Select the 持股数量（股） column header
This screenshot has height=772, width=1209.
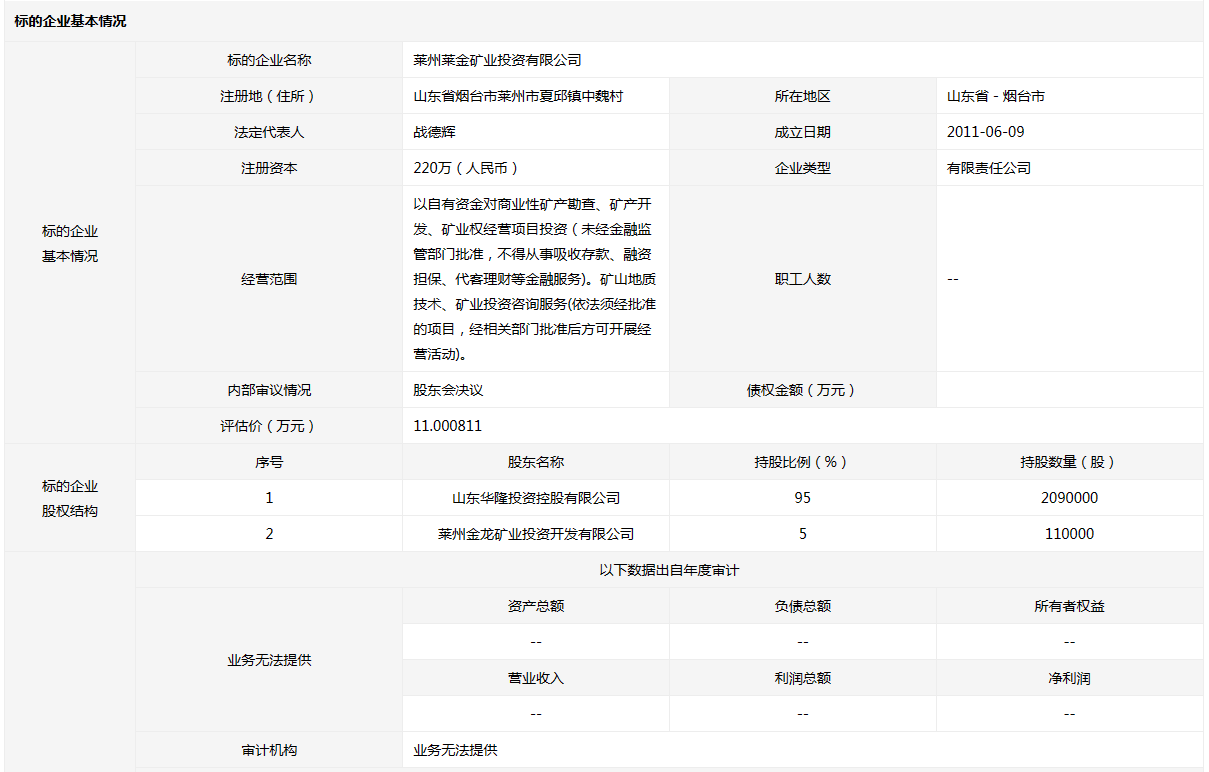coord(1070,462)
